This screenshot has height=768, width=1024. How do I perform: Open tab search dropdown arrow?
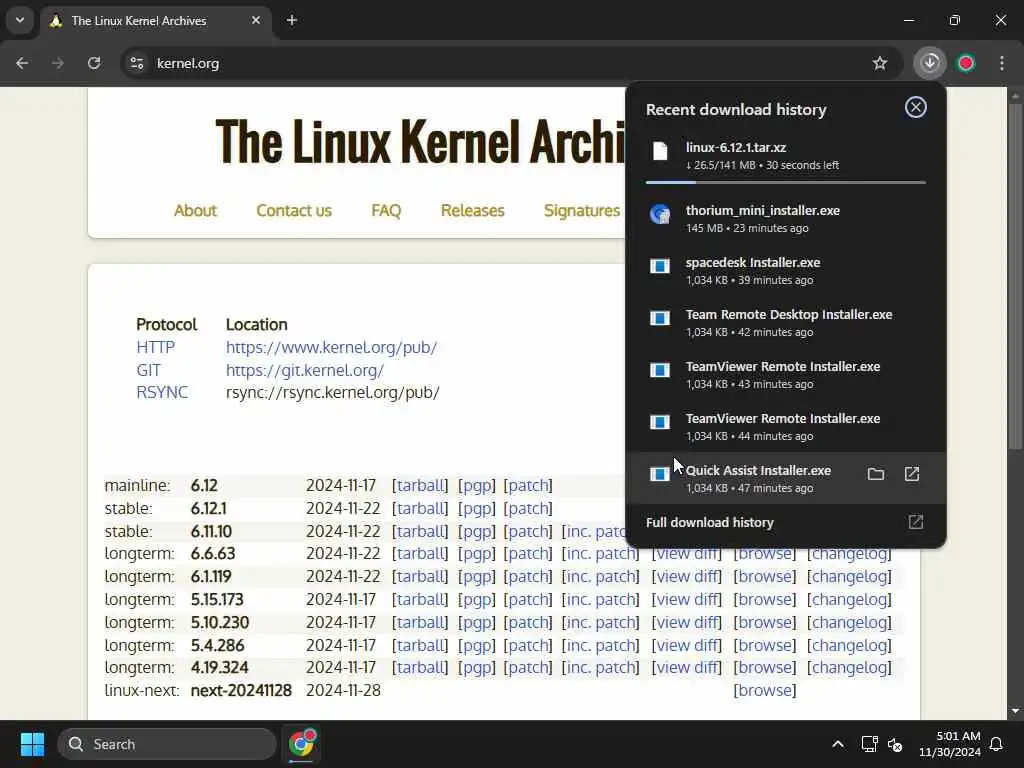coord(20,20)
